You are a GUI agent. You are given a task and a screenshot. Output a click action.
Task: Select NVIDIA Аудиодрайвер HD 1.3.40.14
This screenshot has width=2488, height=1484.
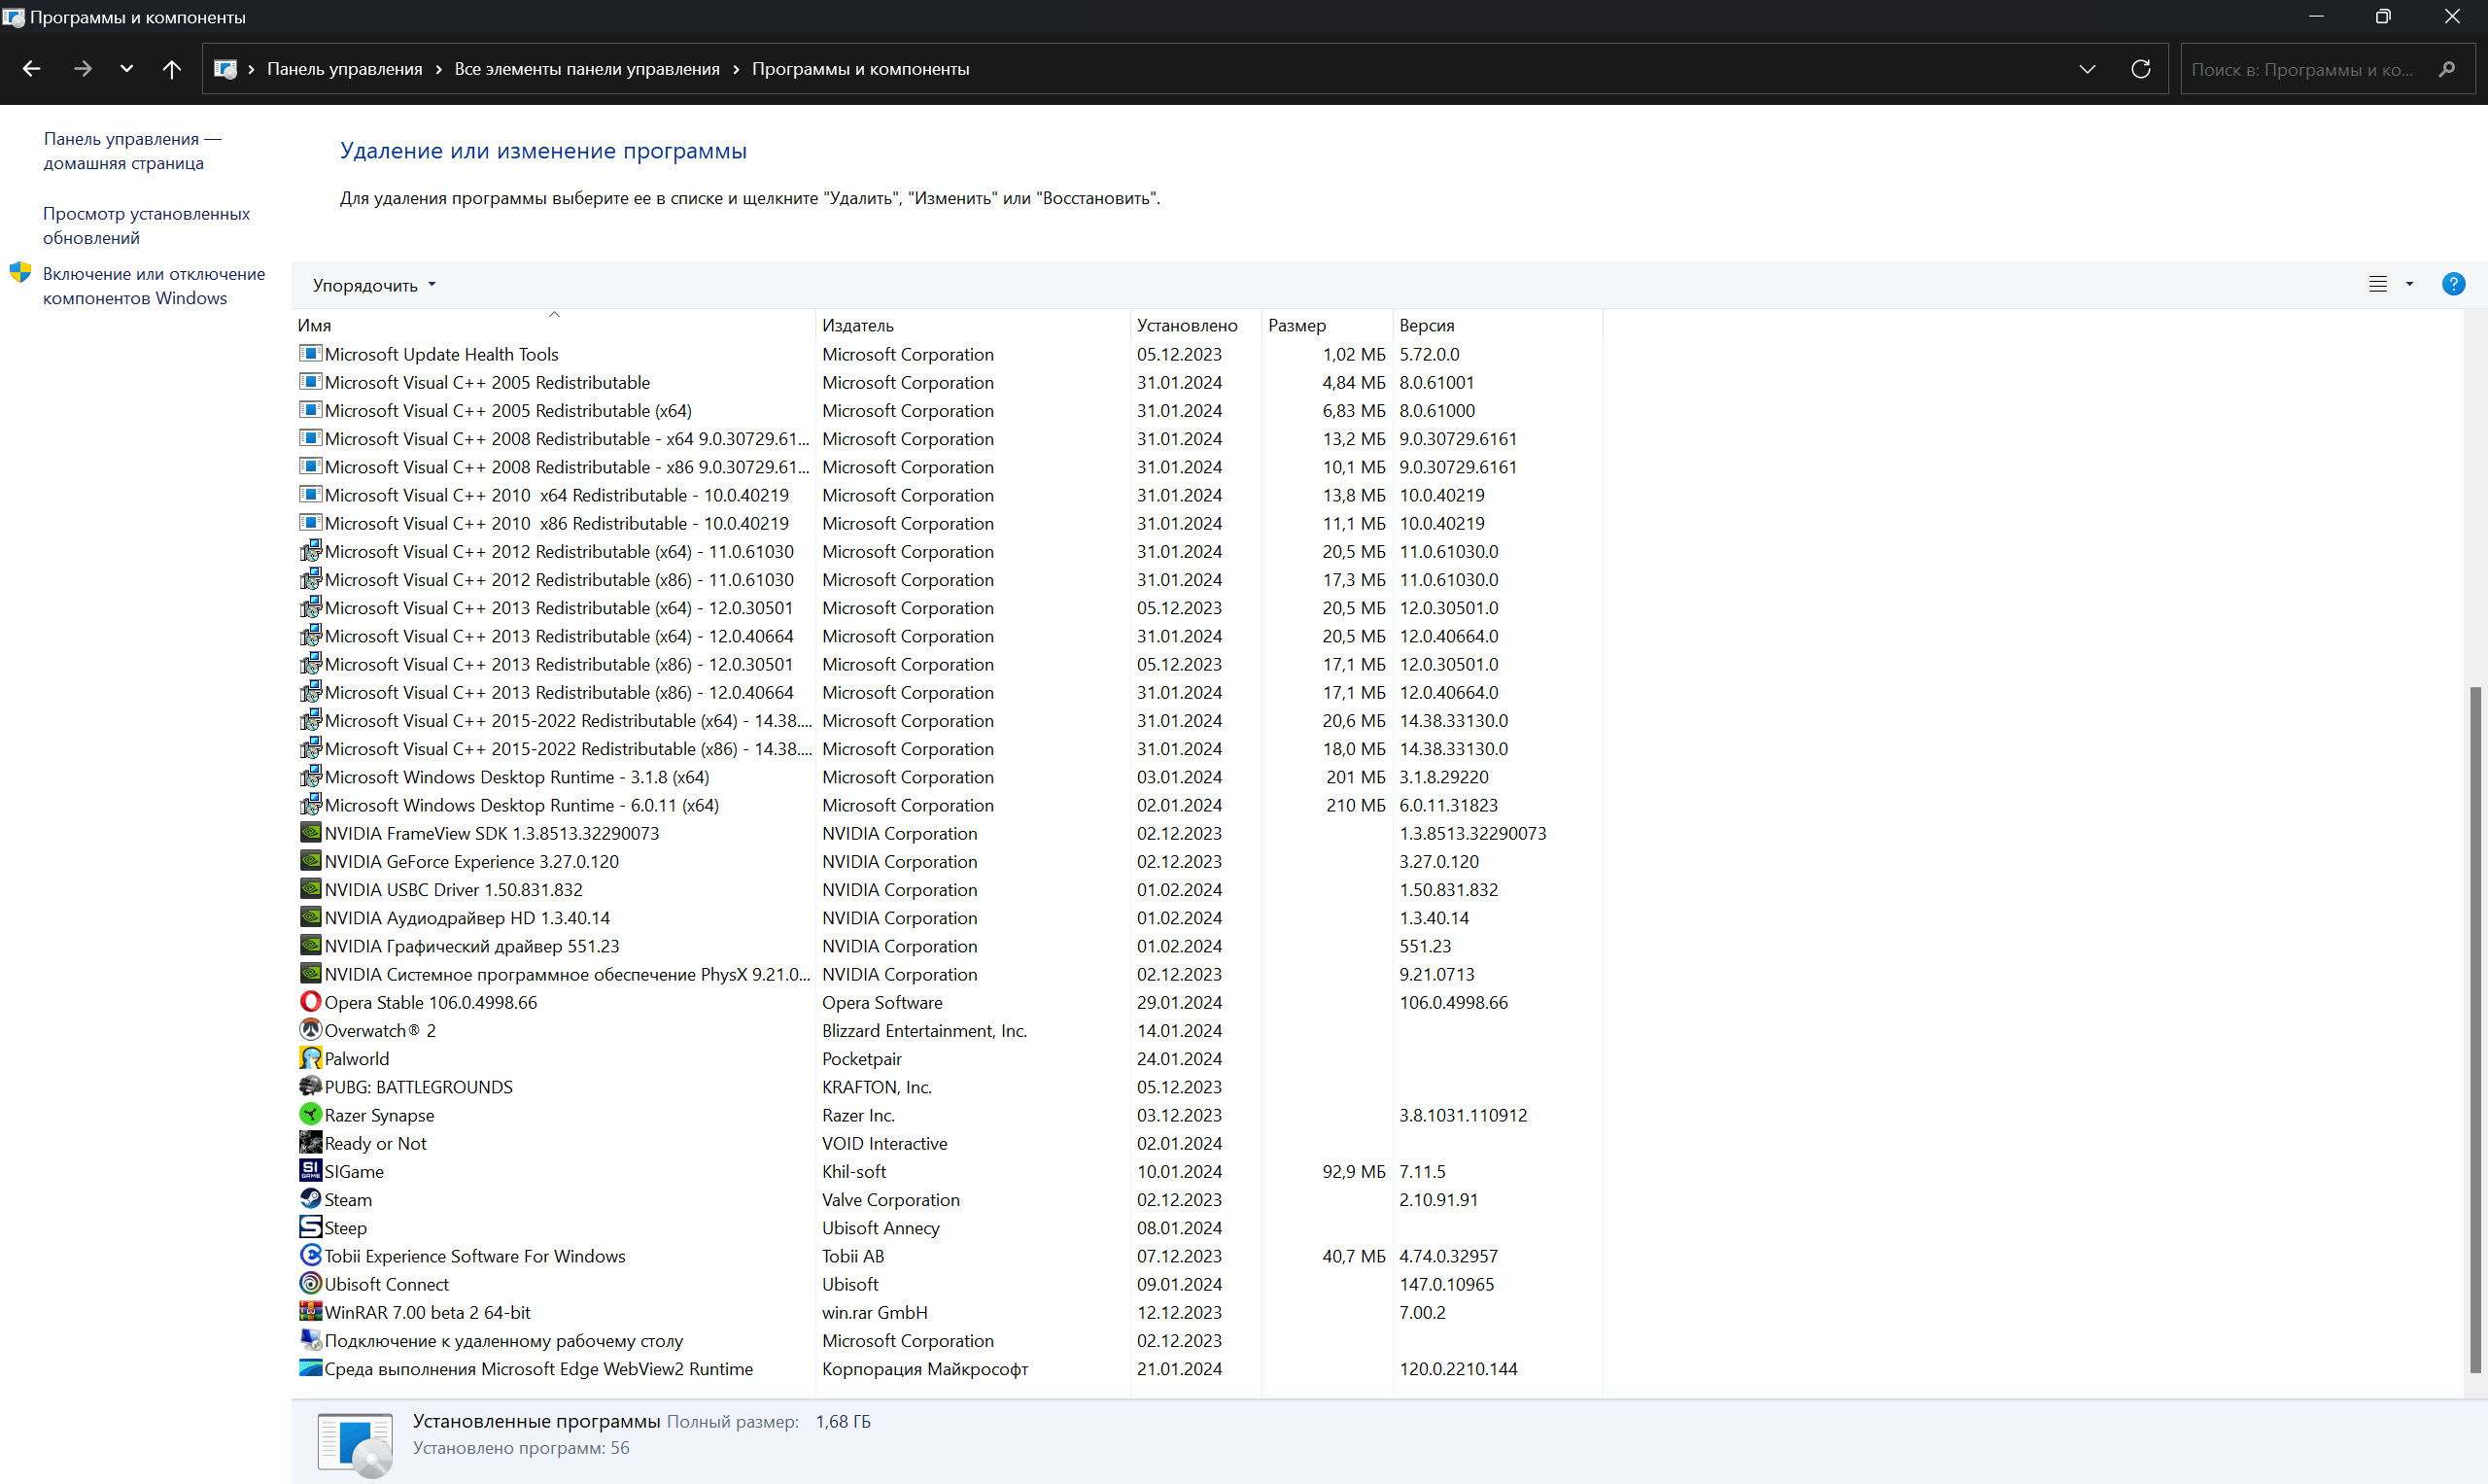(467, 917)
